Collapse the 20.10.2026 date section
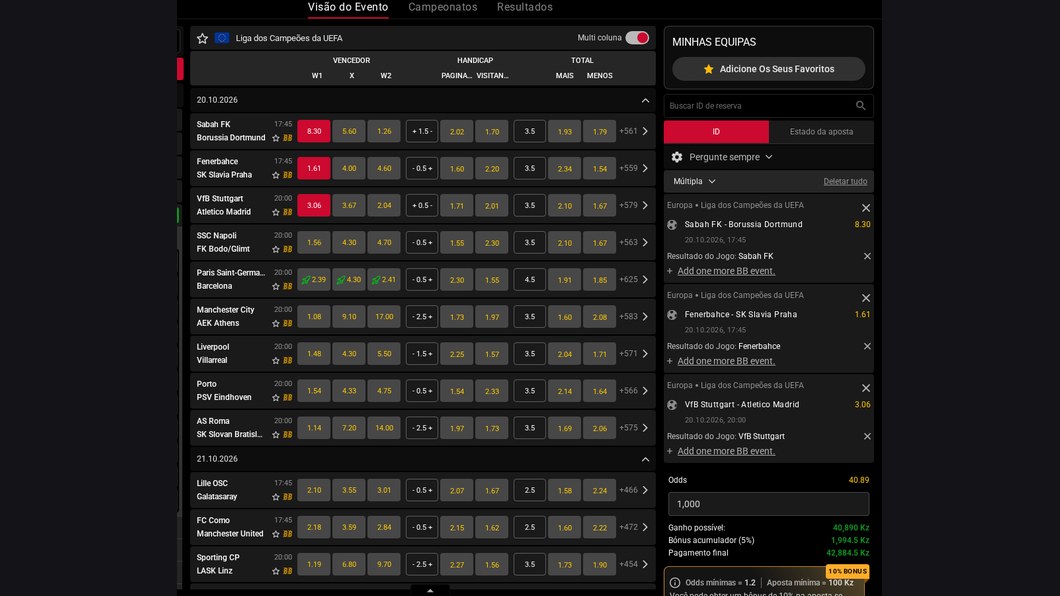1060x596 pixels. [x=645, y=100]
